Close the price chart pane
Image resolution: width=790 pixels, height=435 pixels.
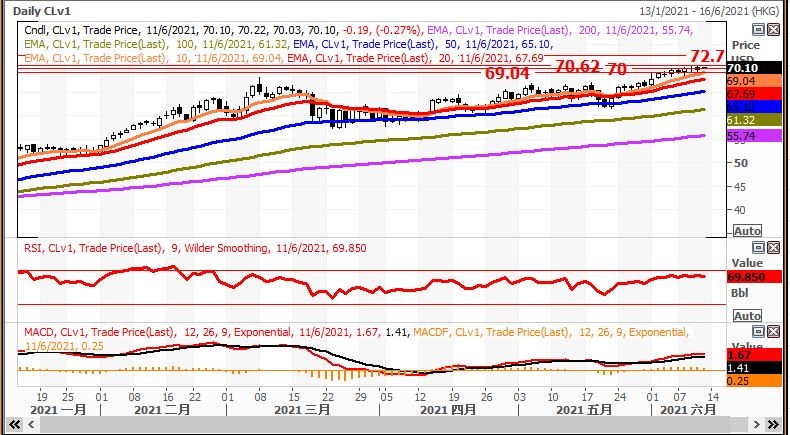[x=771, y=30]
